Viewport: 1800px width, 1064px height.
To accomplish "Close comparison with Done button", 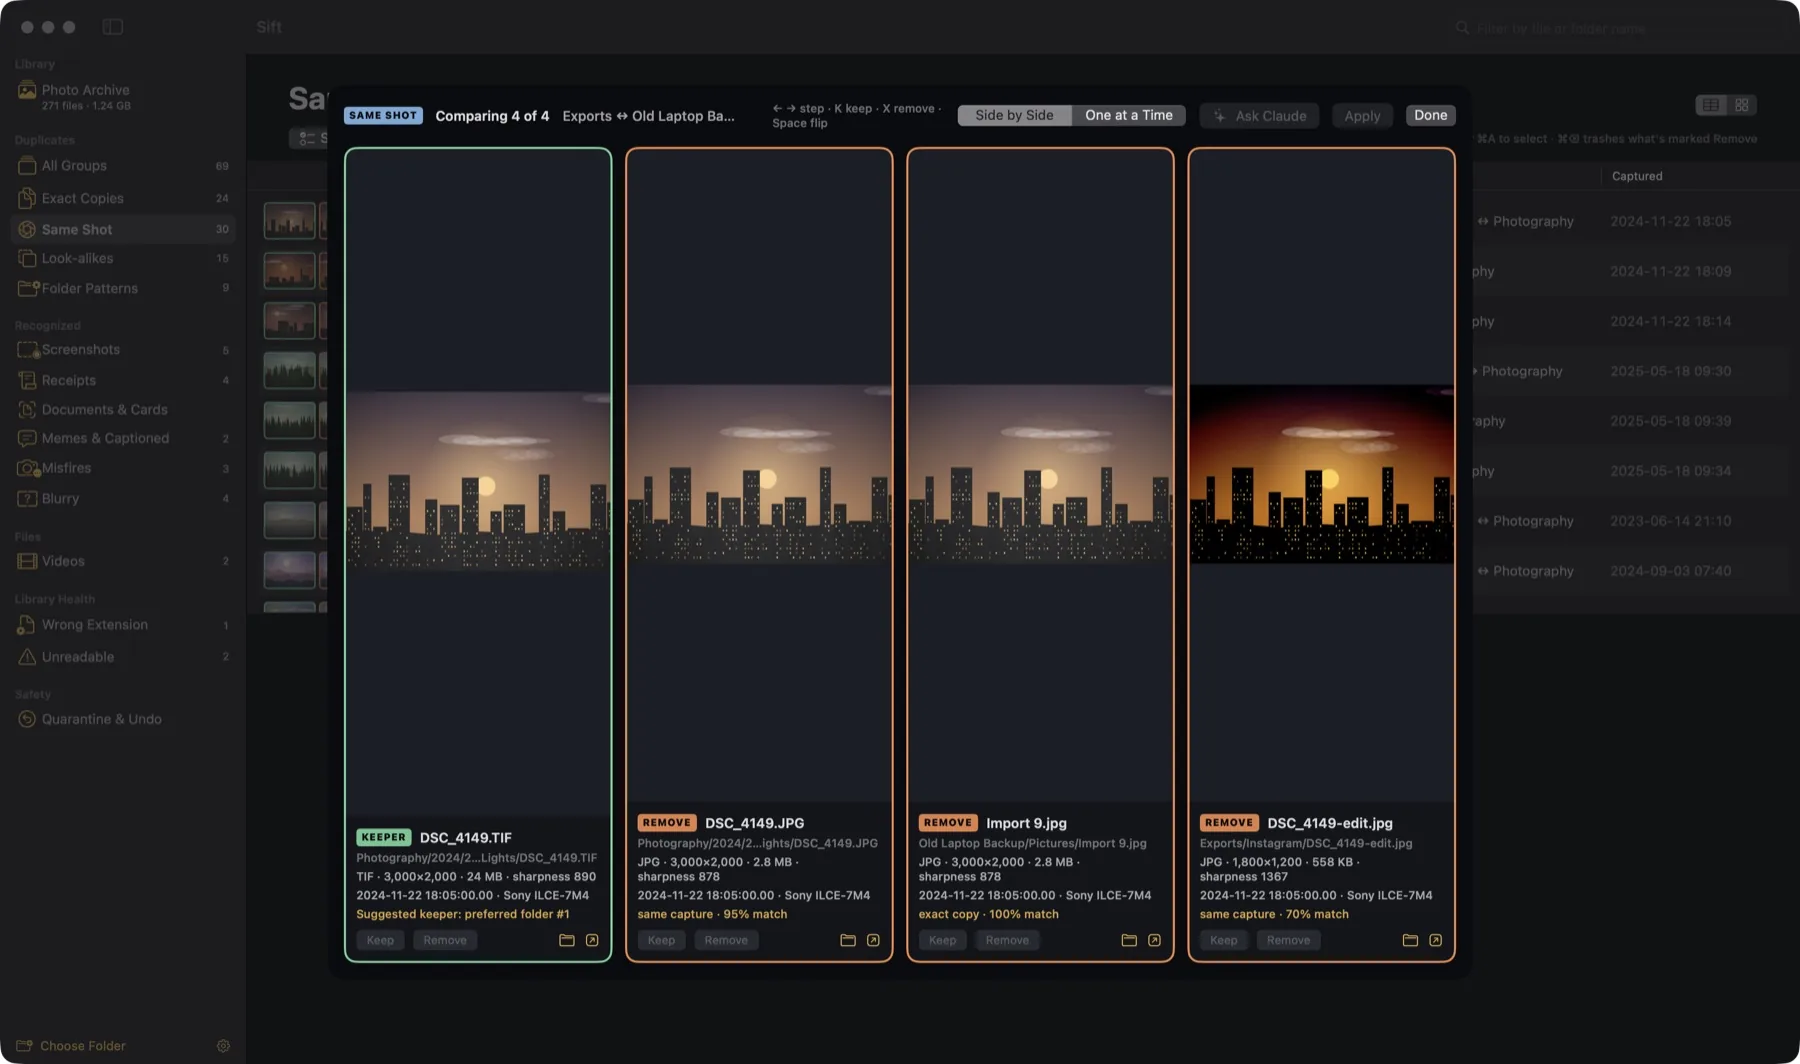I will pyautogui.click(x=1430, y=115).
